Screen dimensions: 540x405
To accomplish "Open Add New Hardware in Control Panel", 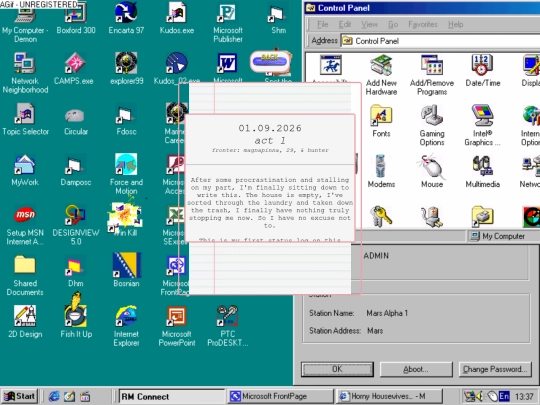I will pos(381,75).
